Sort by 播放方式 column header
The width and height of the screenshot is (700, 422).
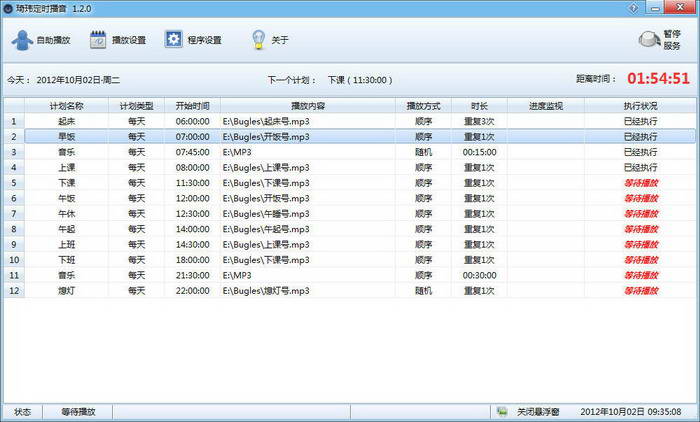pos(423,106)
